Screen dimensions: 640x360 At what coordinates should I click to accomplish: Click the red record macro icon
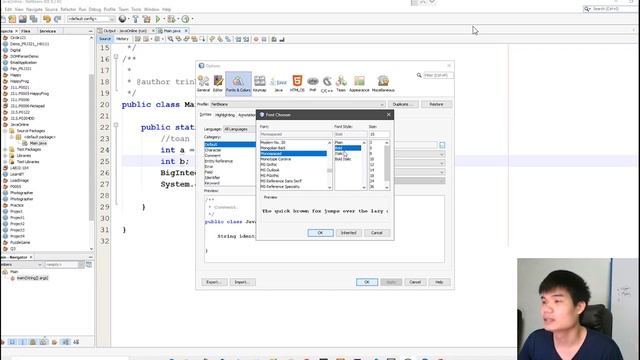[256, 39]
